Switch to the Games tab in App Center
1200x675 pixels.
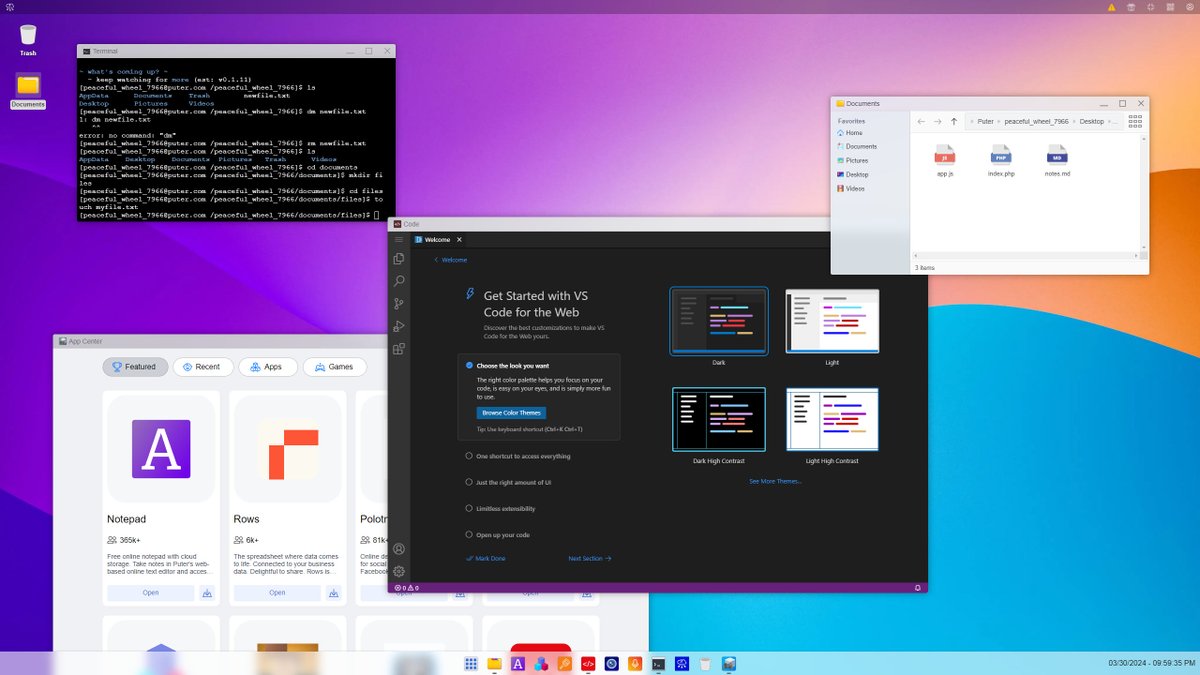click(x=335, y=367)
